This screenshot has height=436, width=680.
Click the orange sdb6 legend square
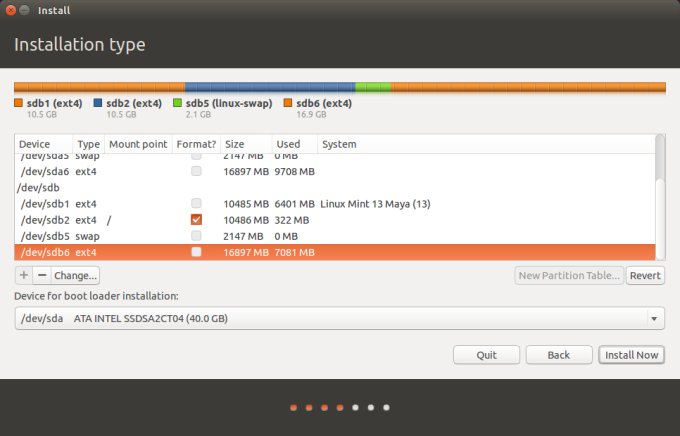click(288, 103)
